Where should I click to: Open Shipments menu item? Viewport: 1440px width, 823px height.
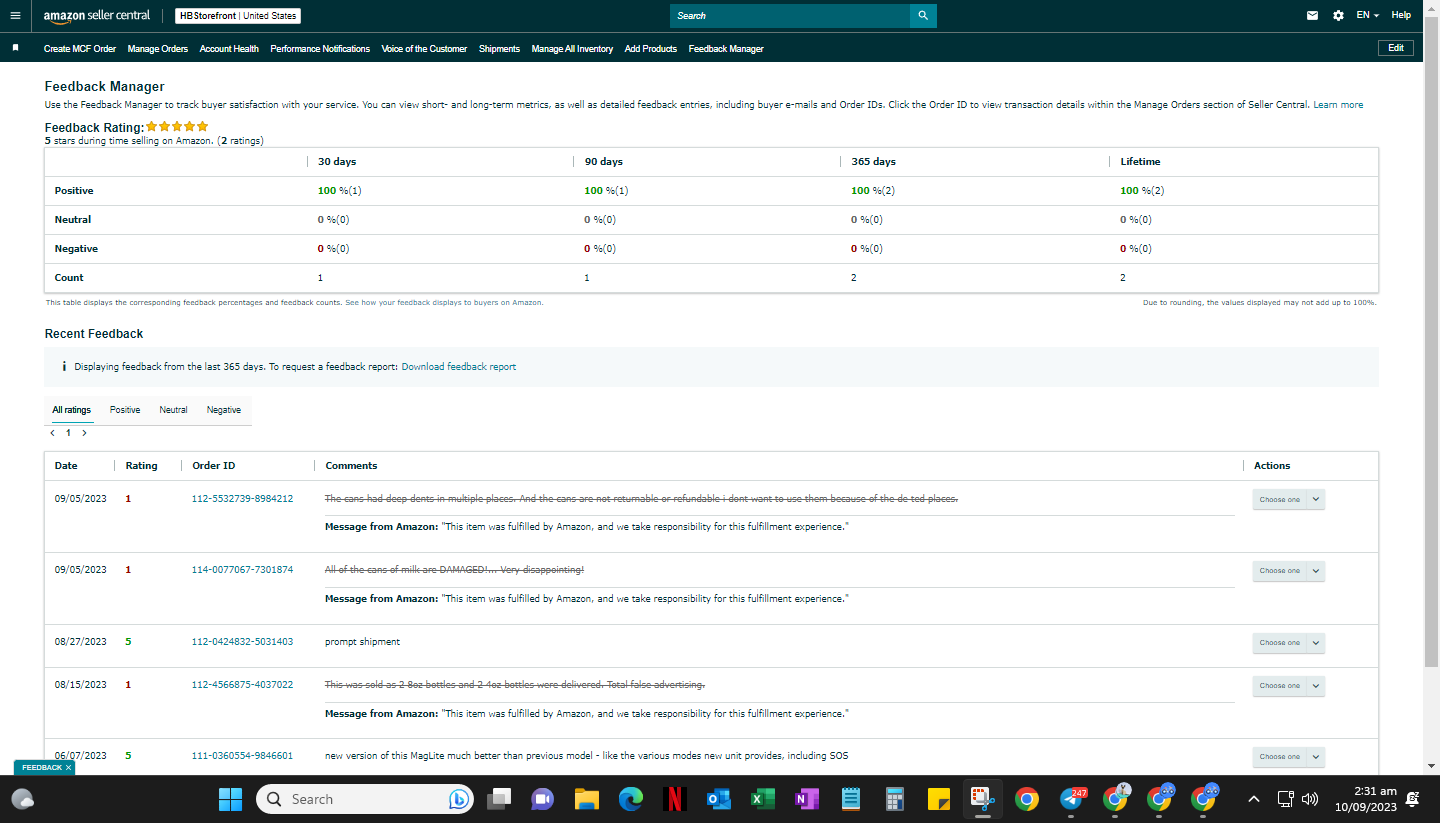[499, 49]
